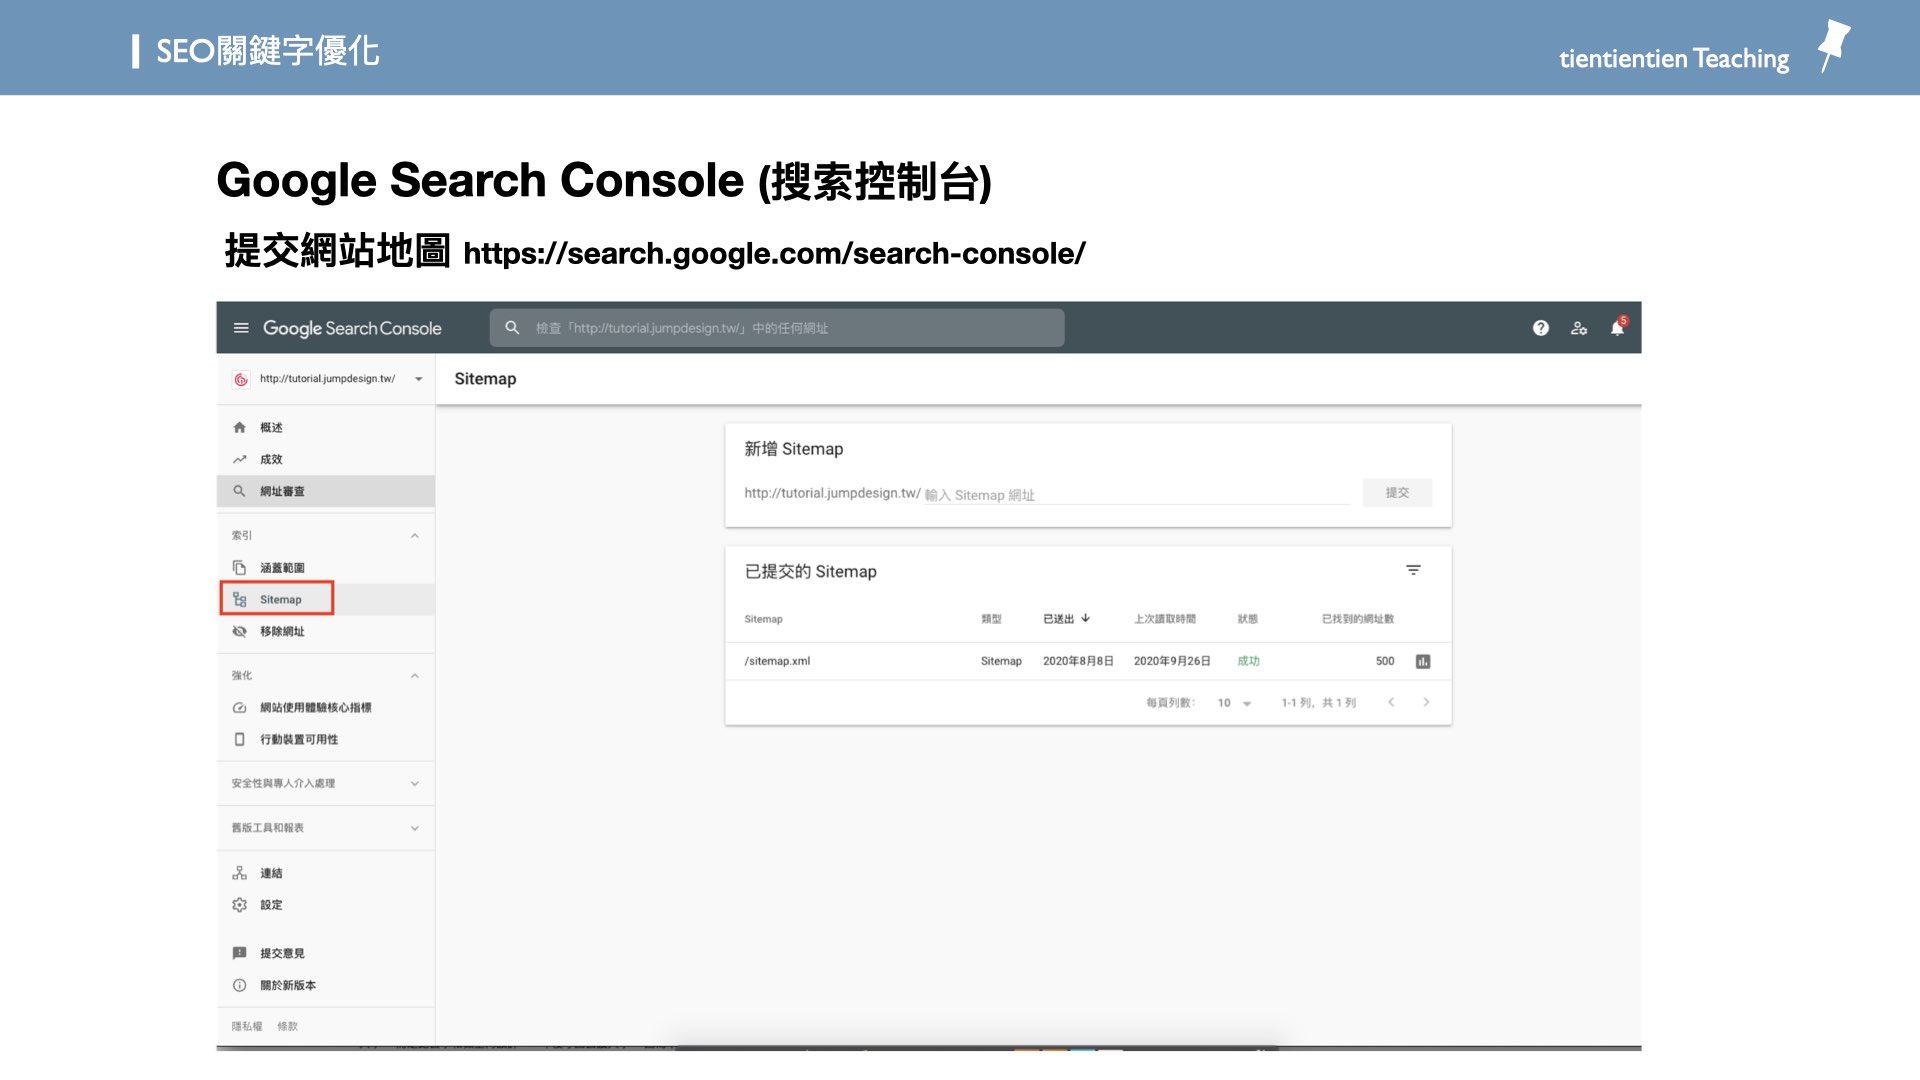Click the bar-chart icon on the sitemap row
Screen dimensions: 1920x1080
click(1421, 661)
